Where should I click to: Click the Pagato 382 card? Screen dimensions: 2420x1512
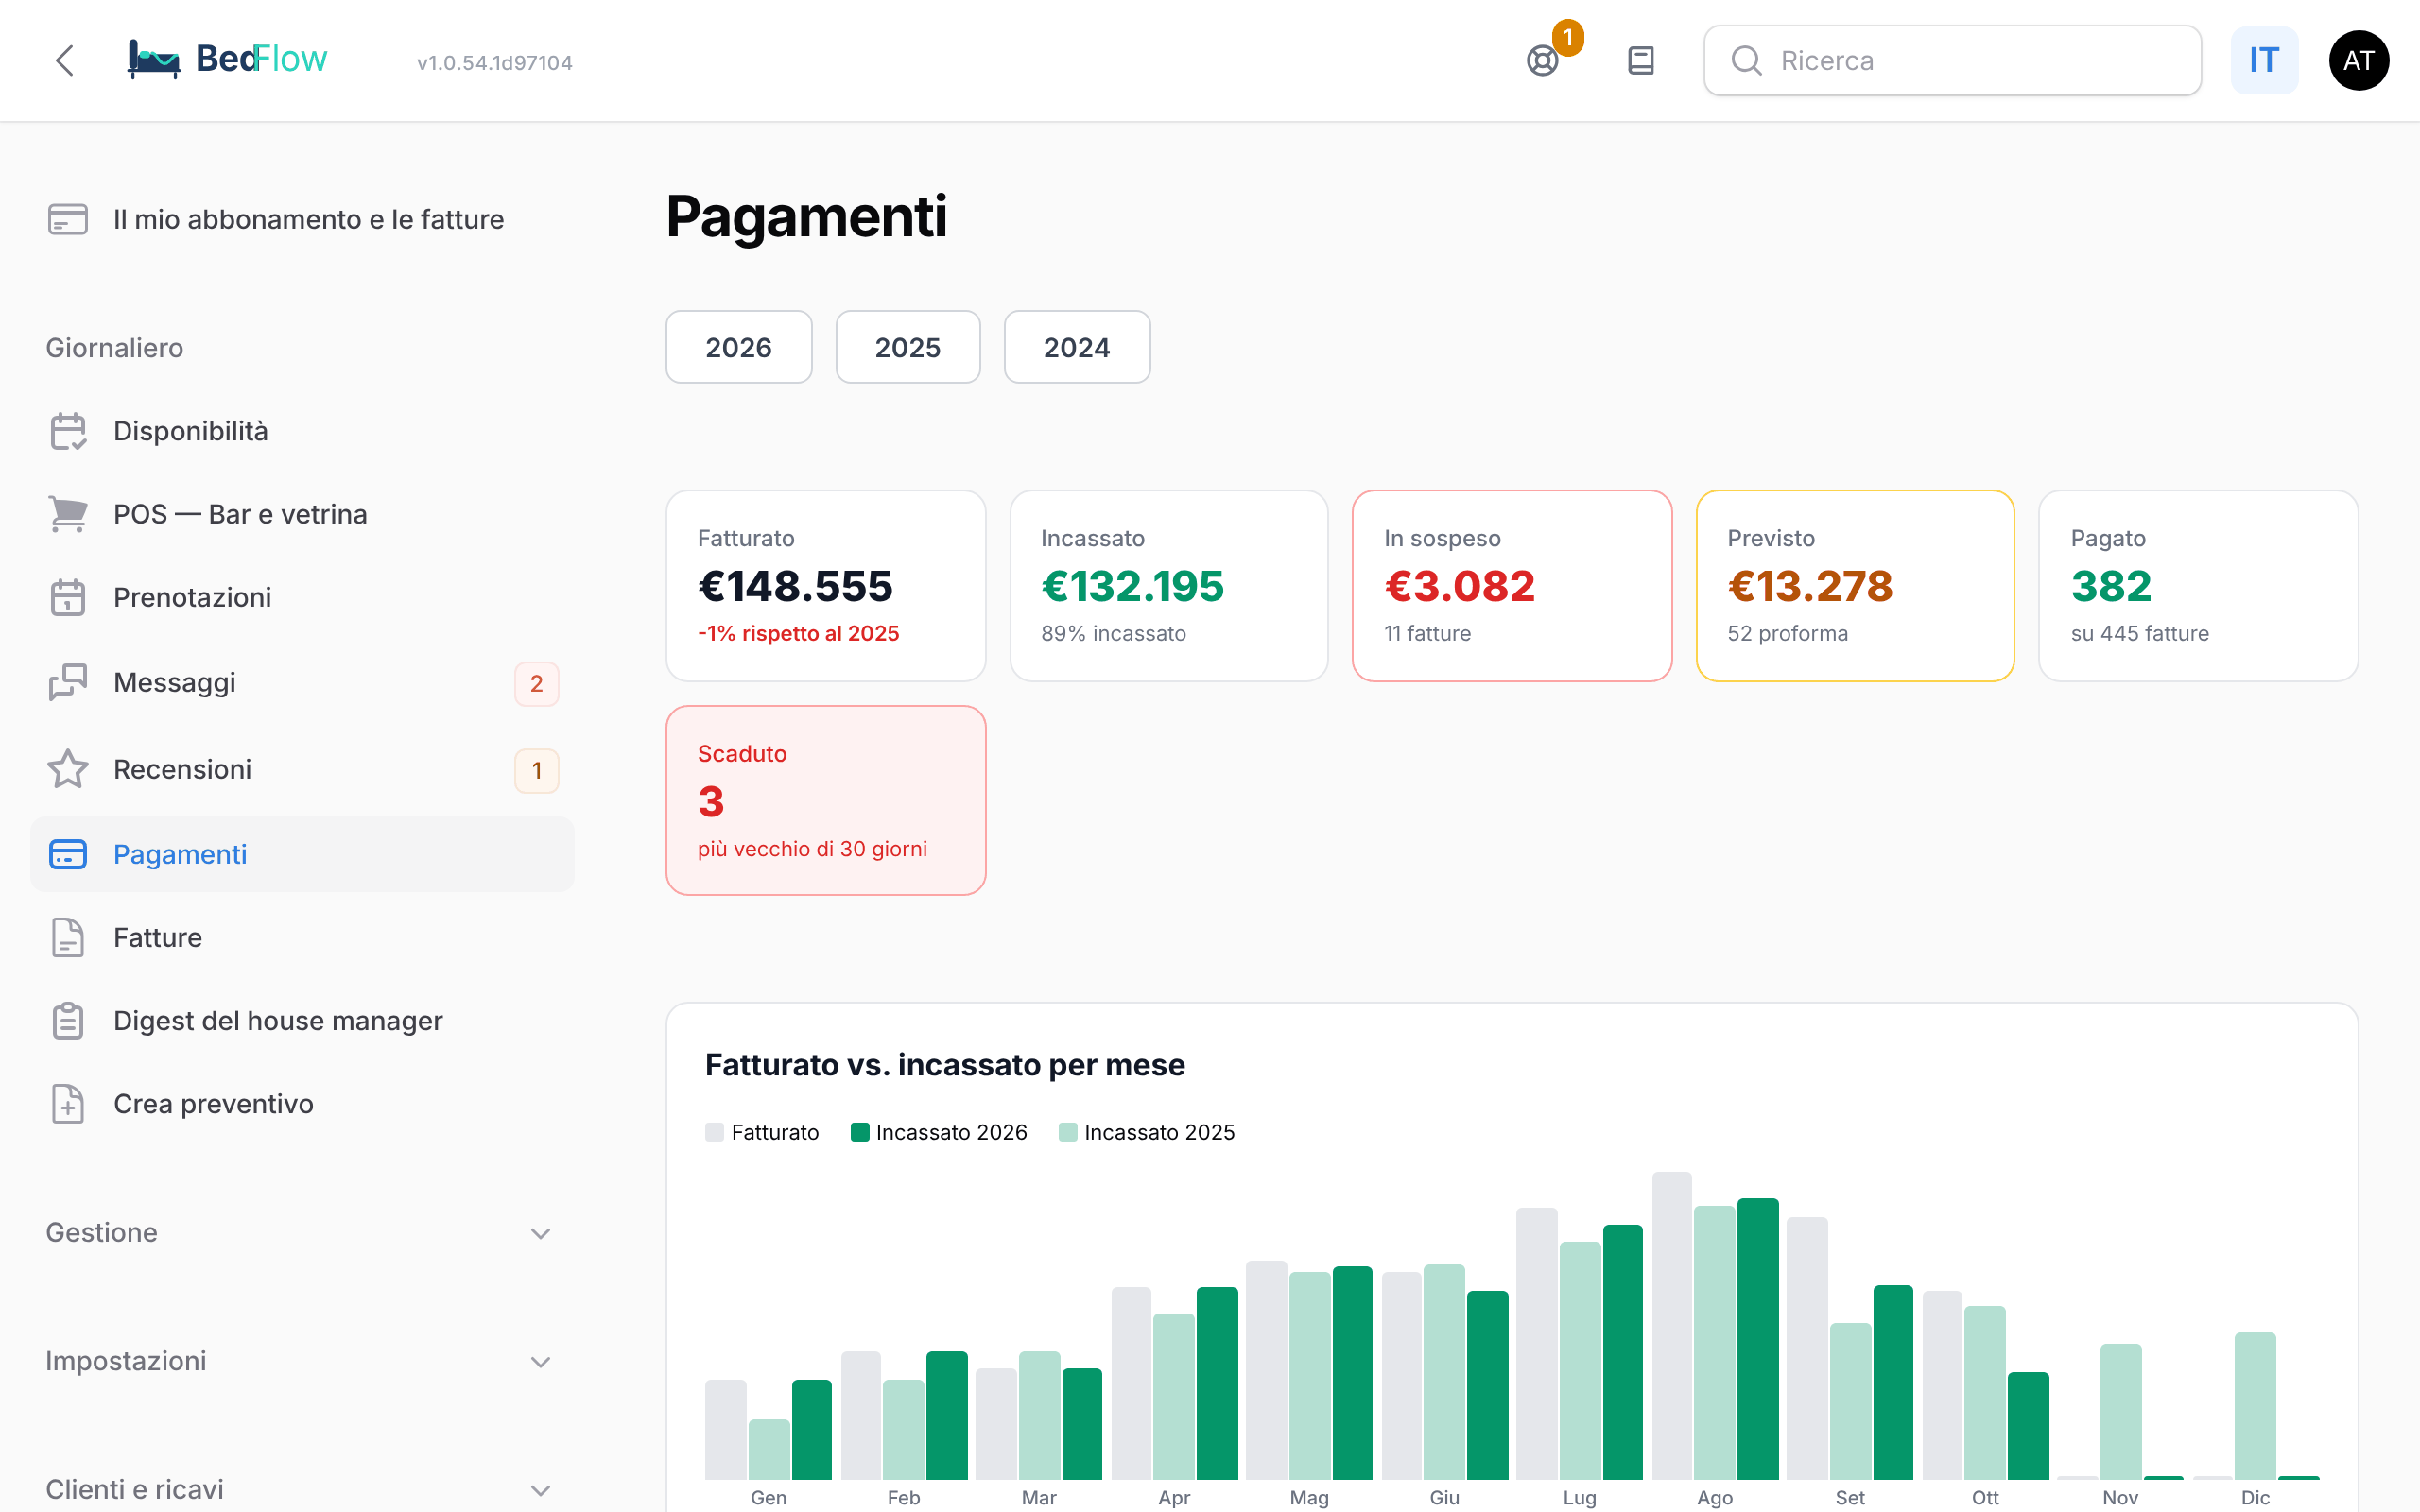(x=2198, y=586)
